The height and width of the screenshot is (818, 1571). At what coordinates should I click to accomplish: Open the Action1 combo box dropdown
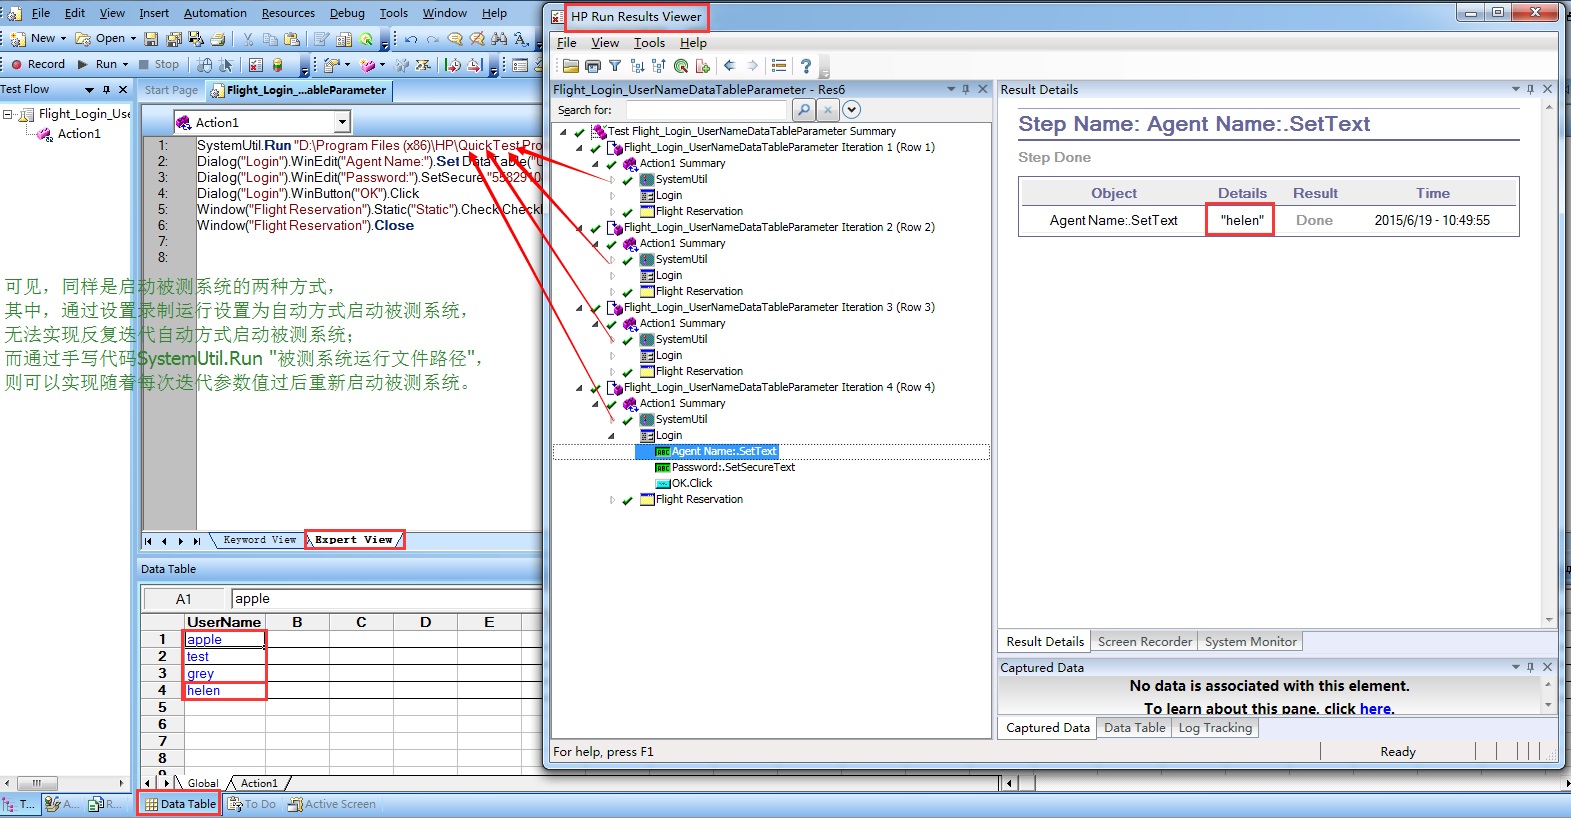(x=342, y=122)
